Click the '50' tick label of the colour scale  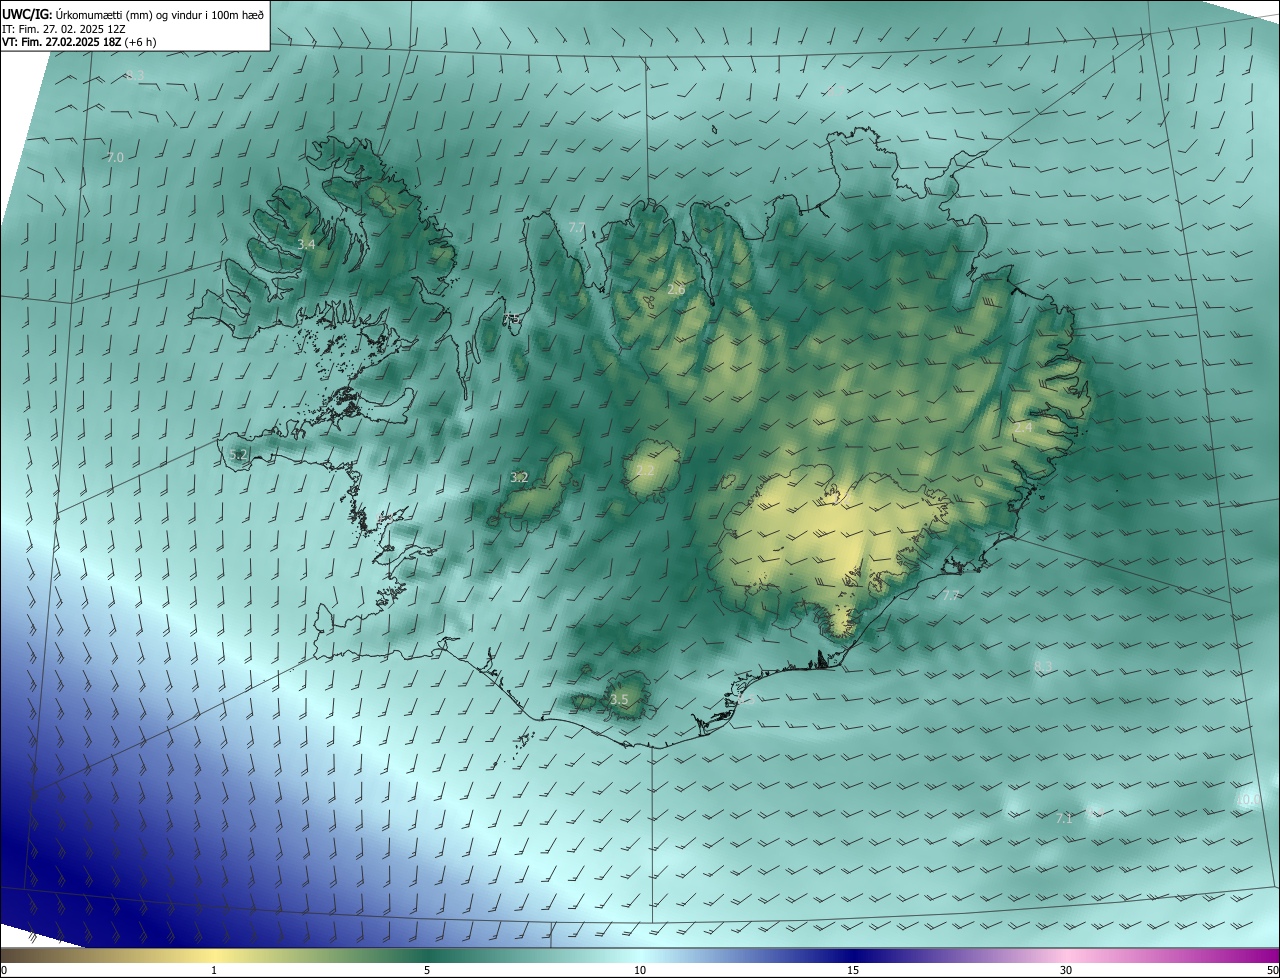1272,970
